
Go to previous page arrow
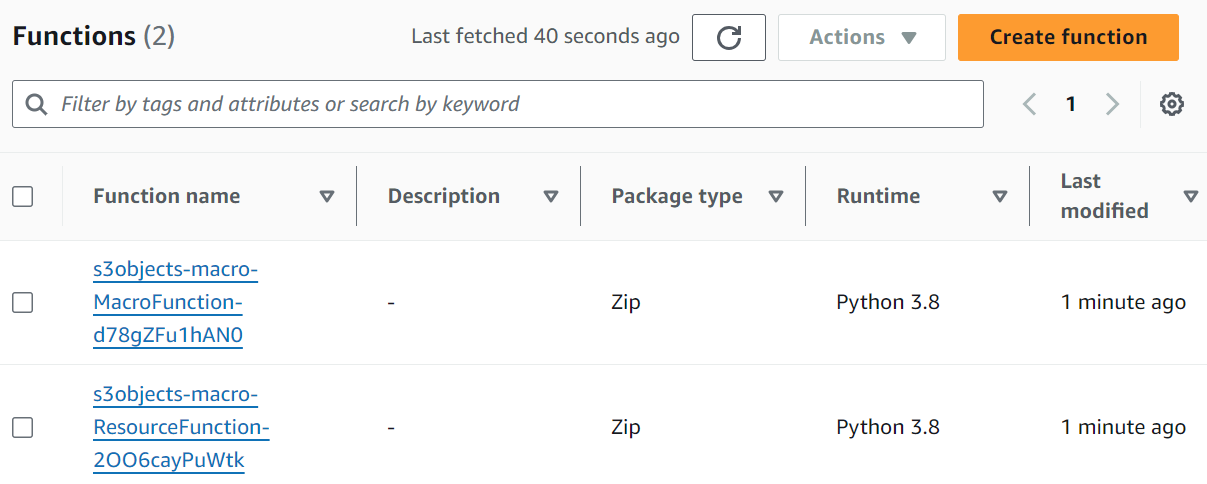pyautogui.click(x=1029, y=104)
